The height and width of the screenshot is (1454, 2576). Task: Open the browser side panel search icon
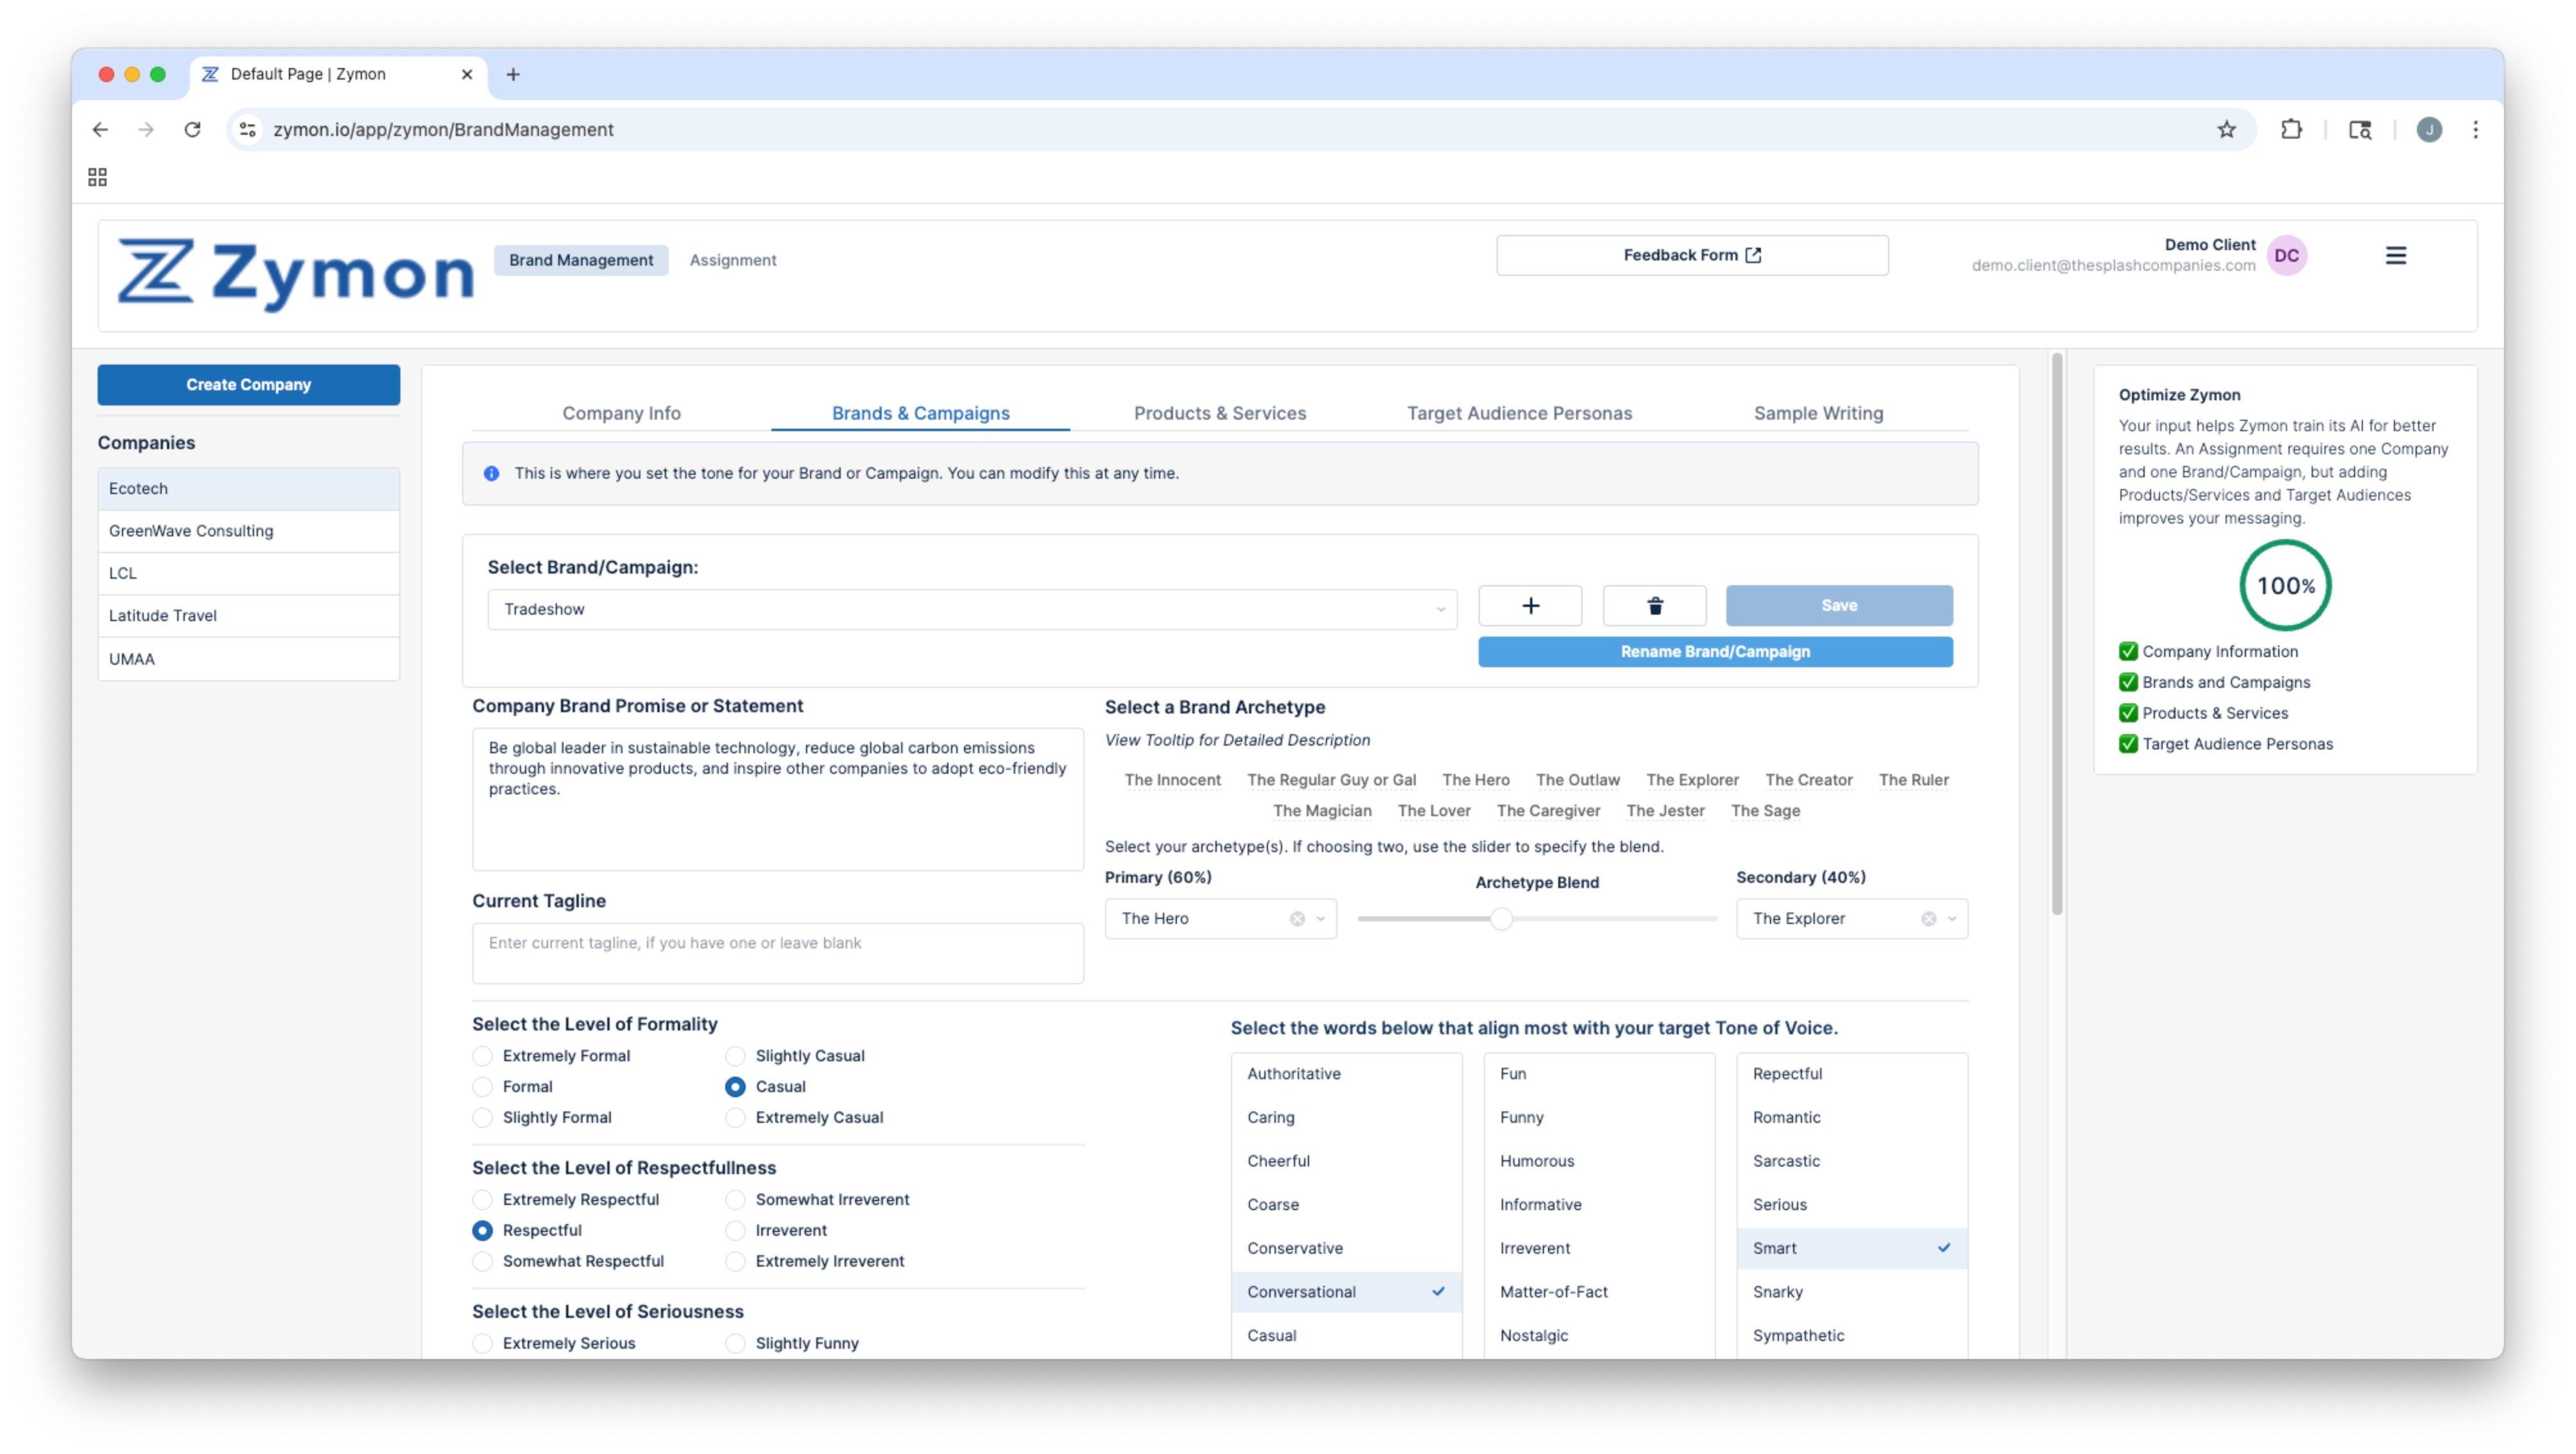[x=2360, y=129]
